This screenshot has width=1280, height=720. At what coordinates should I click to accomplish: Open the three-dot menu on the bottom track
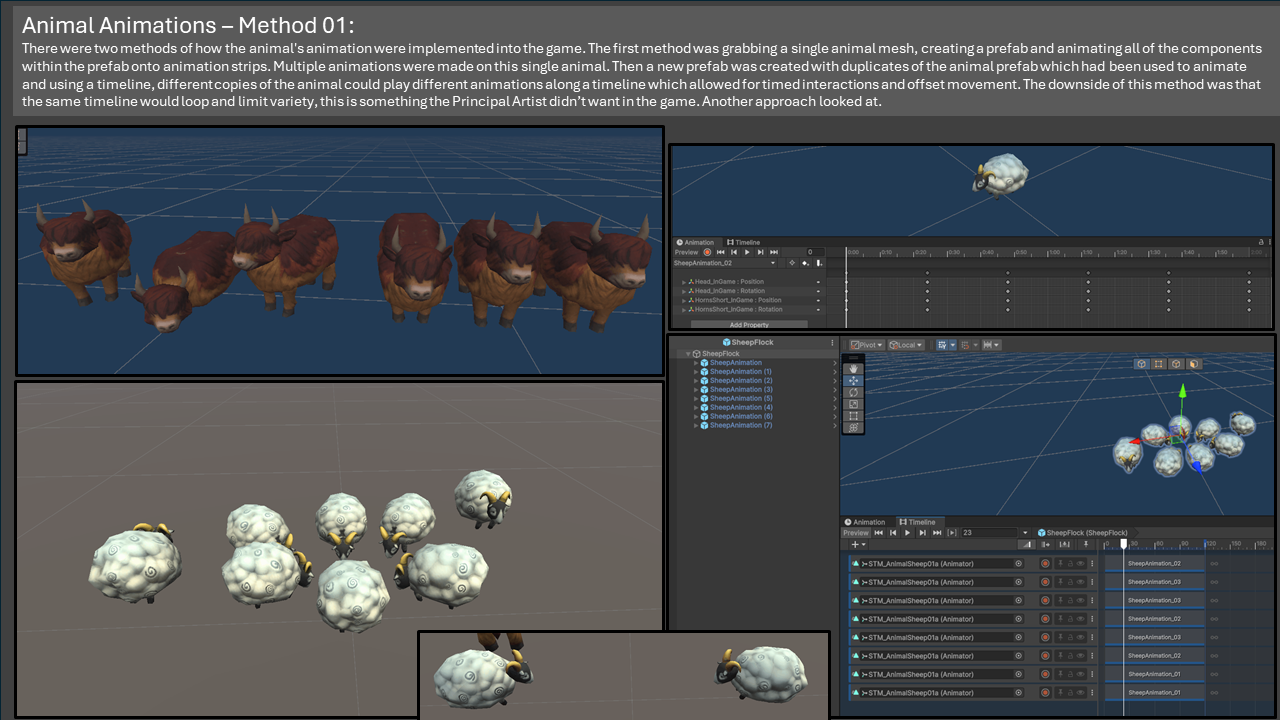tap(1092, 692)
